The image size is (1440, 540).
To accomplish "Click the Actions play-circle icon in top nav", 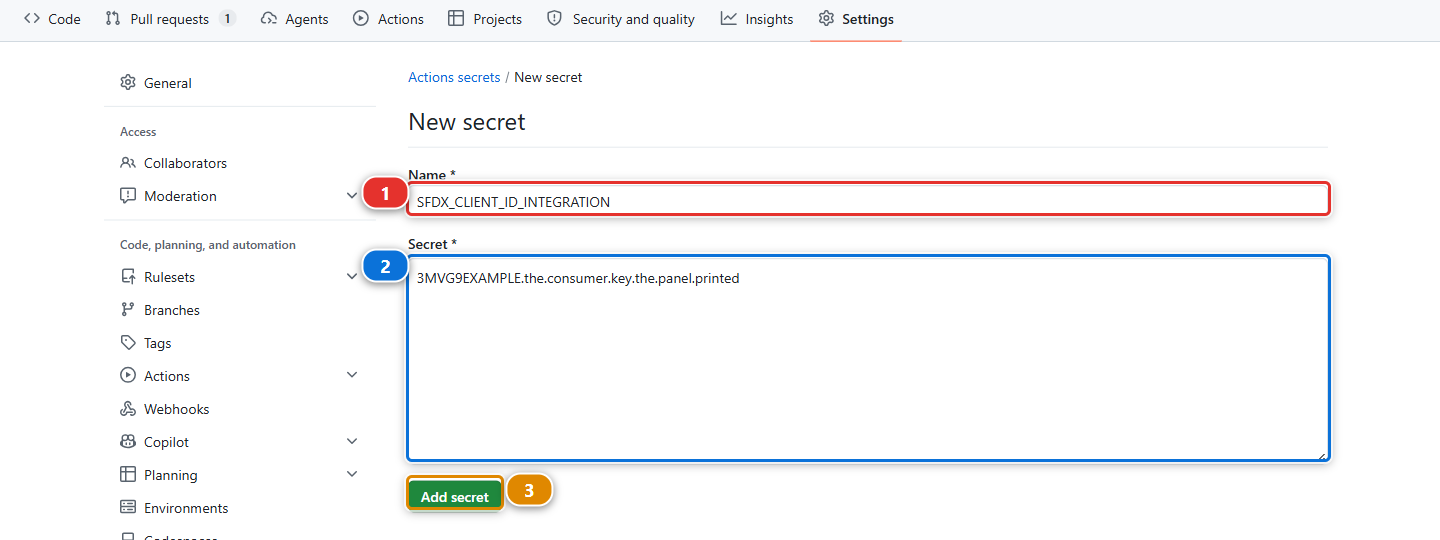I will point(361,19).
